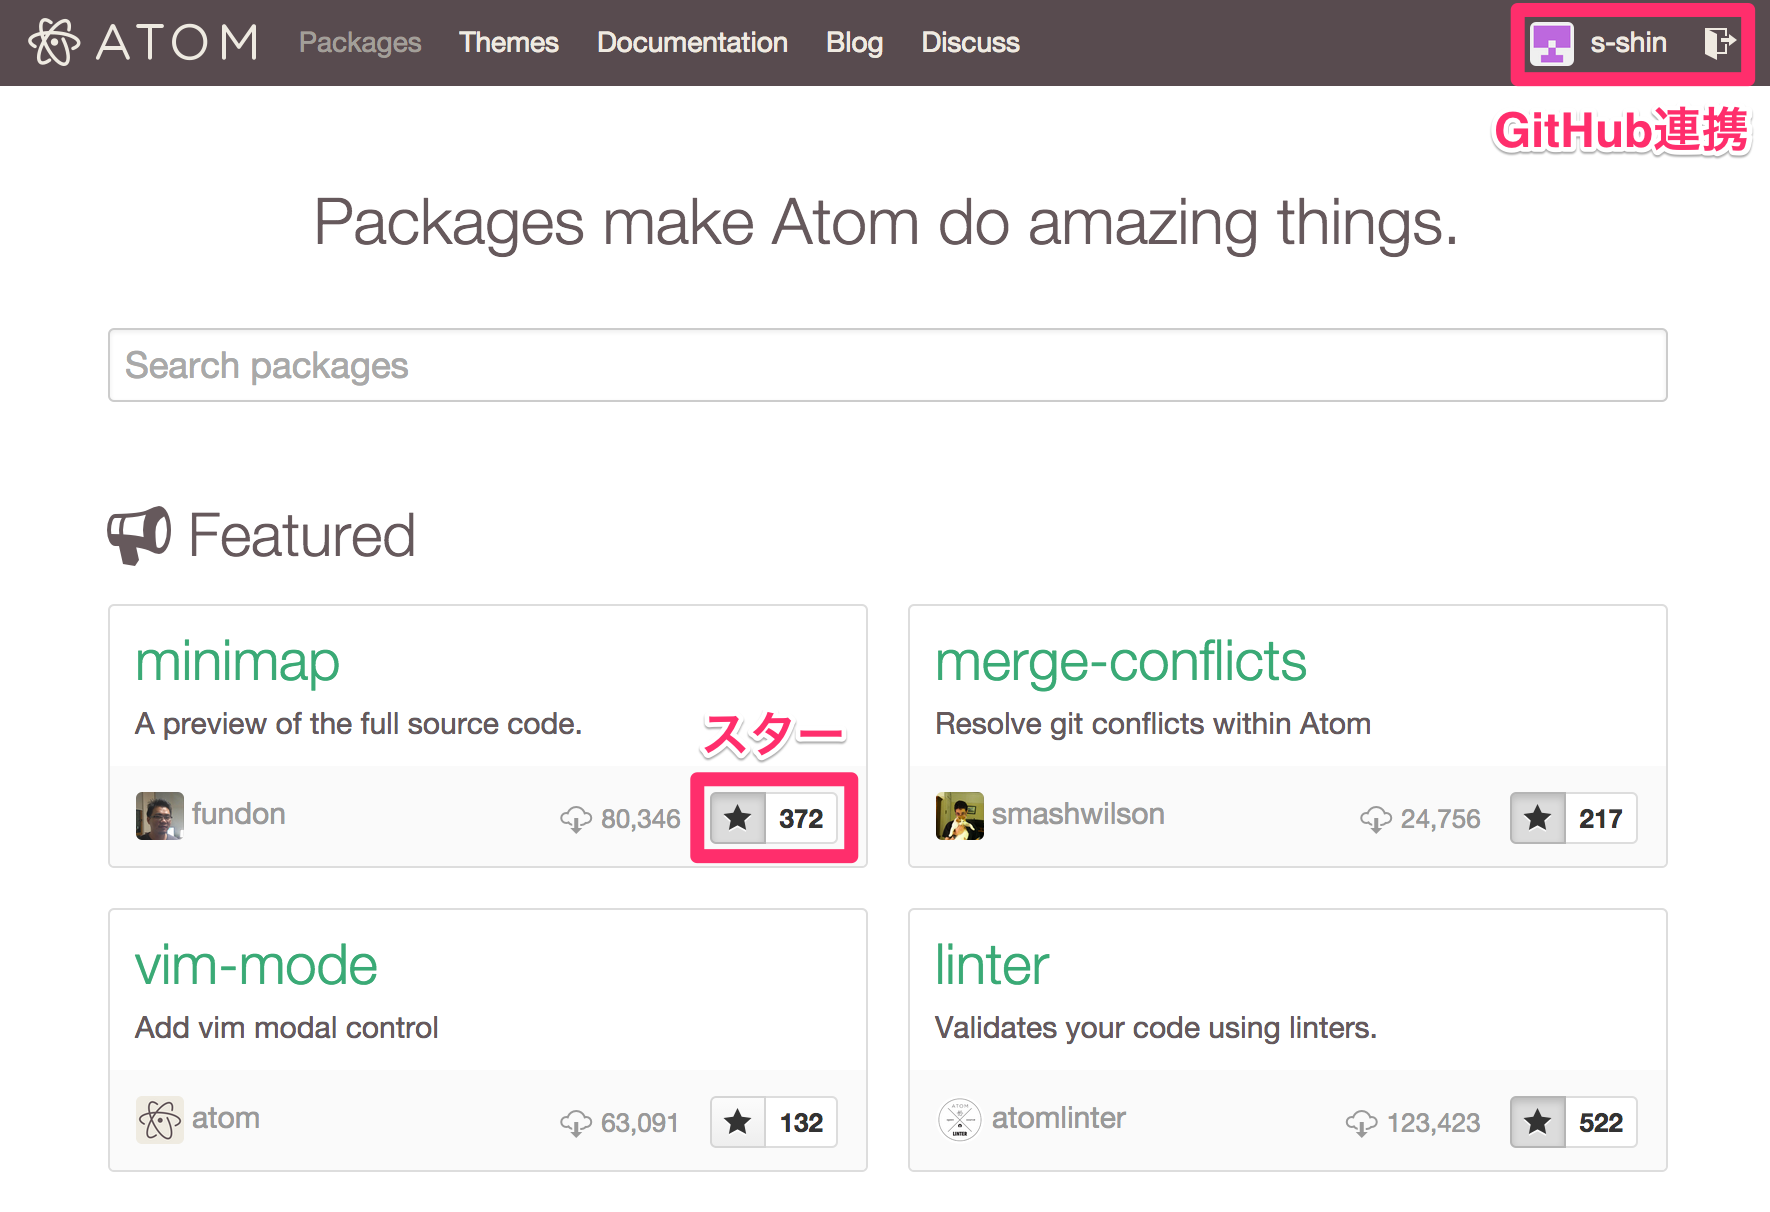The width and height of the screenshot is (1770, 1212).
Task: Open the minimap package page
Action: 237,662
